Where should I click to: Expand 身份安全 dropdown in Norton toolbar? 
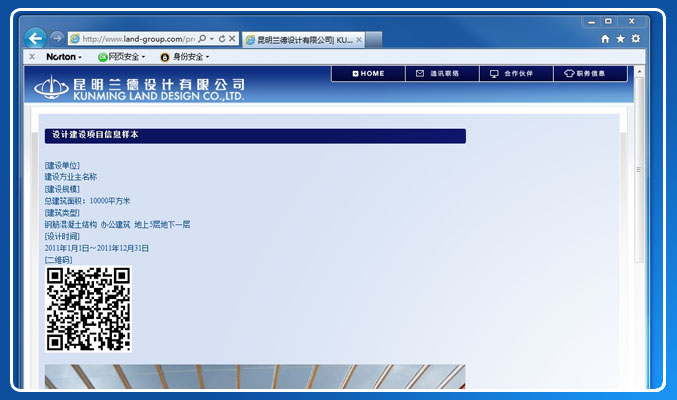[x=207, y=57]
